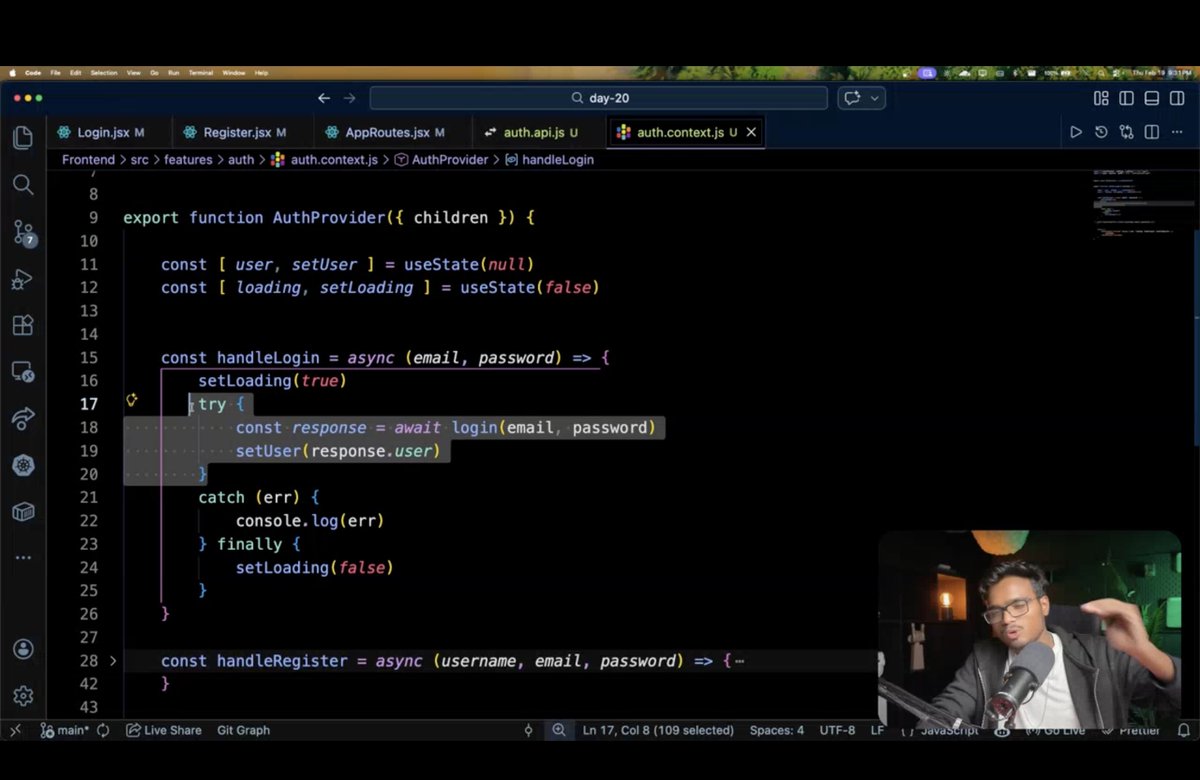Open Git Graph from the status bar
The height and width of the screenshot is (780, 1200).
[x=244, y=731]
